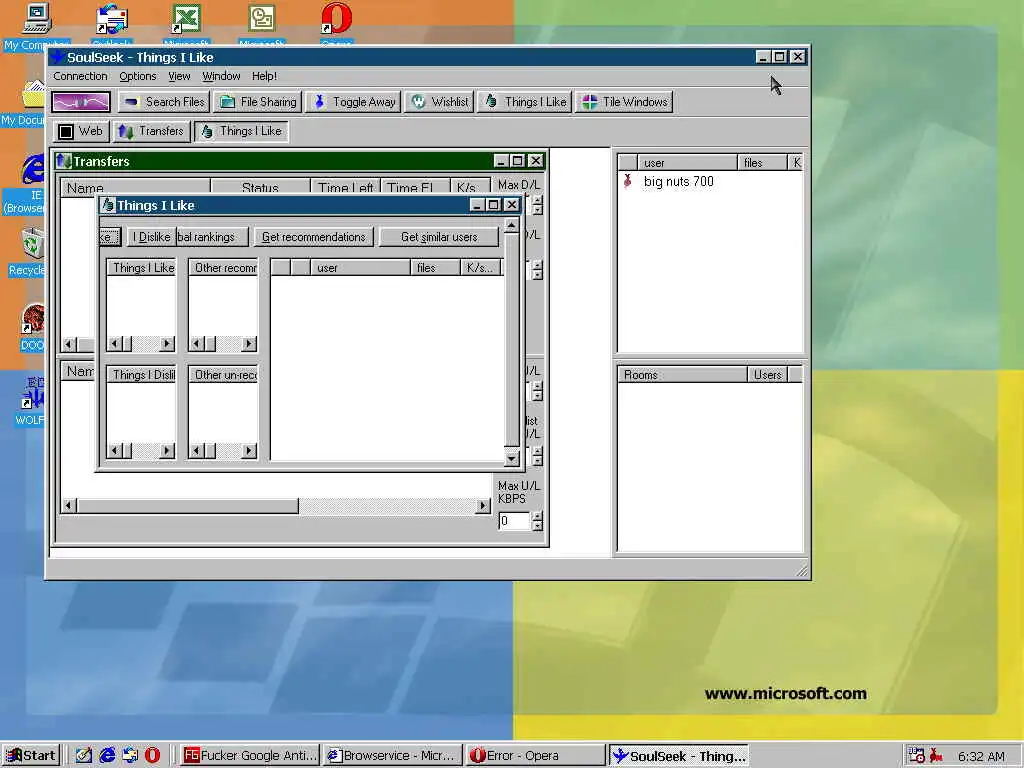This screenshot has height=768, width=1024.
Task: Click the system tray scheduler icon
Action: tap(916, 756)
